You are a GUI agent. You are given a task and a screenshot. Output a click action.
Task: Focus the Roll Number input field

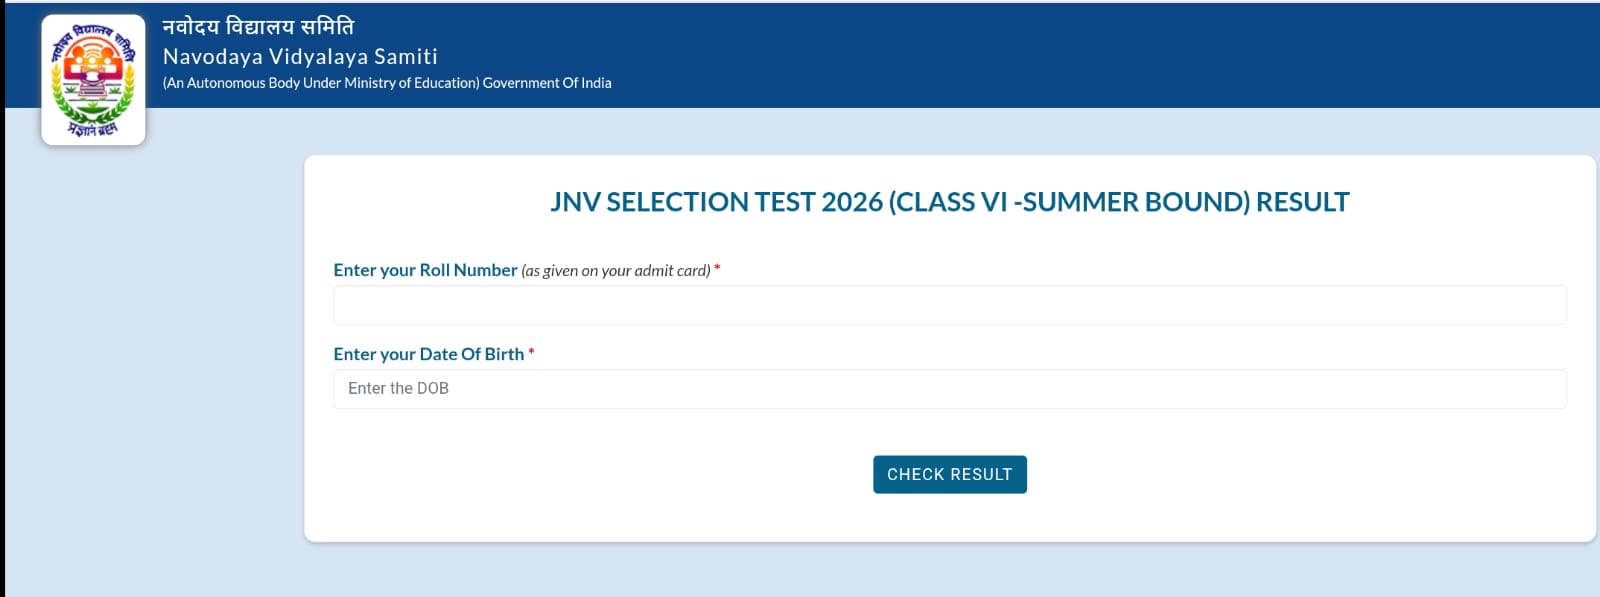point(949,305)
